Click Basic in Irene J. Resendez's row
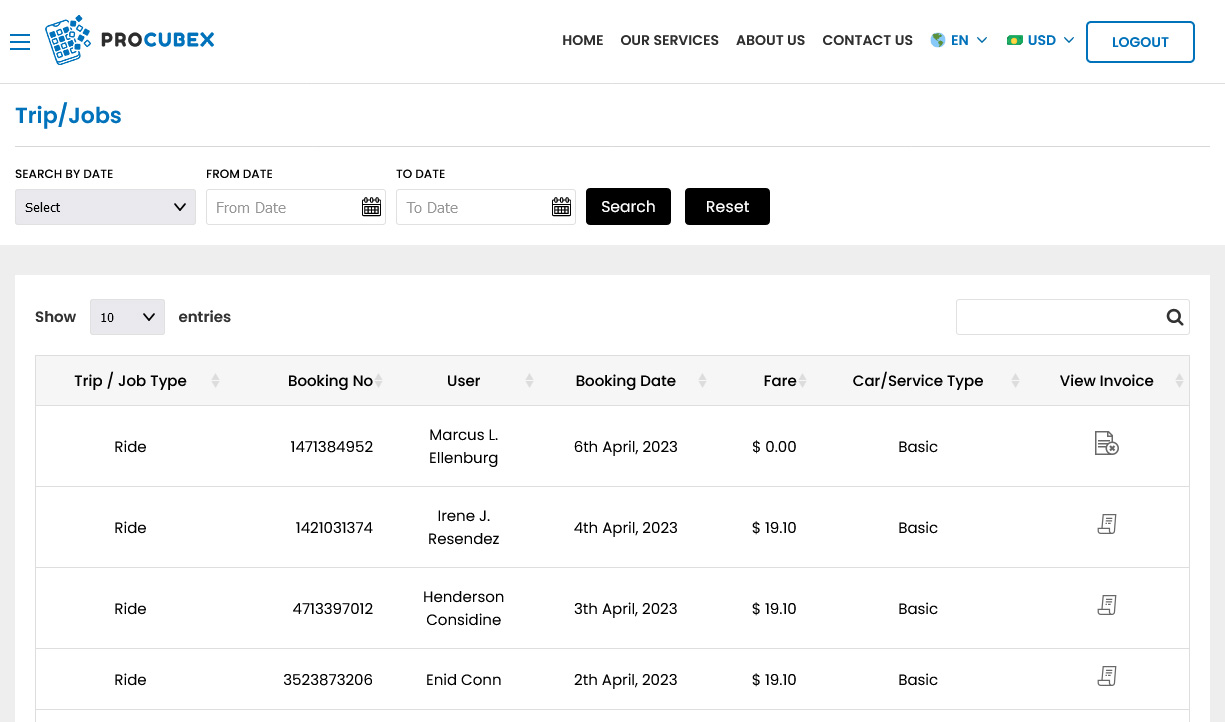 pos(918,528)
